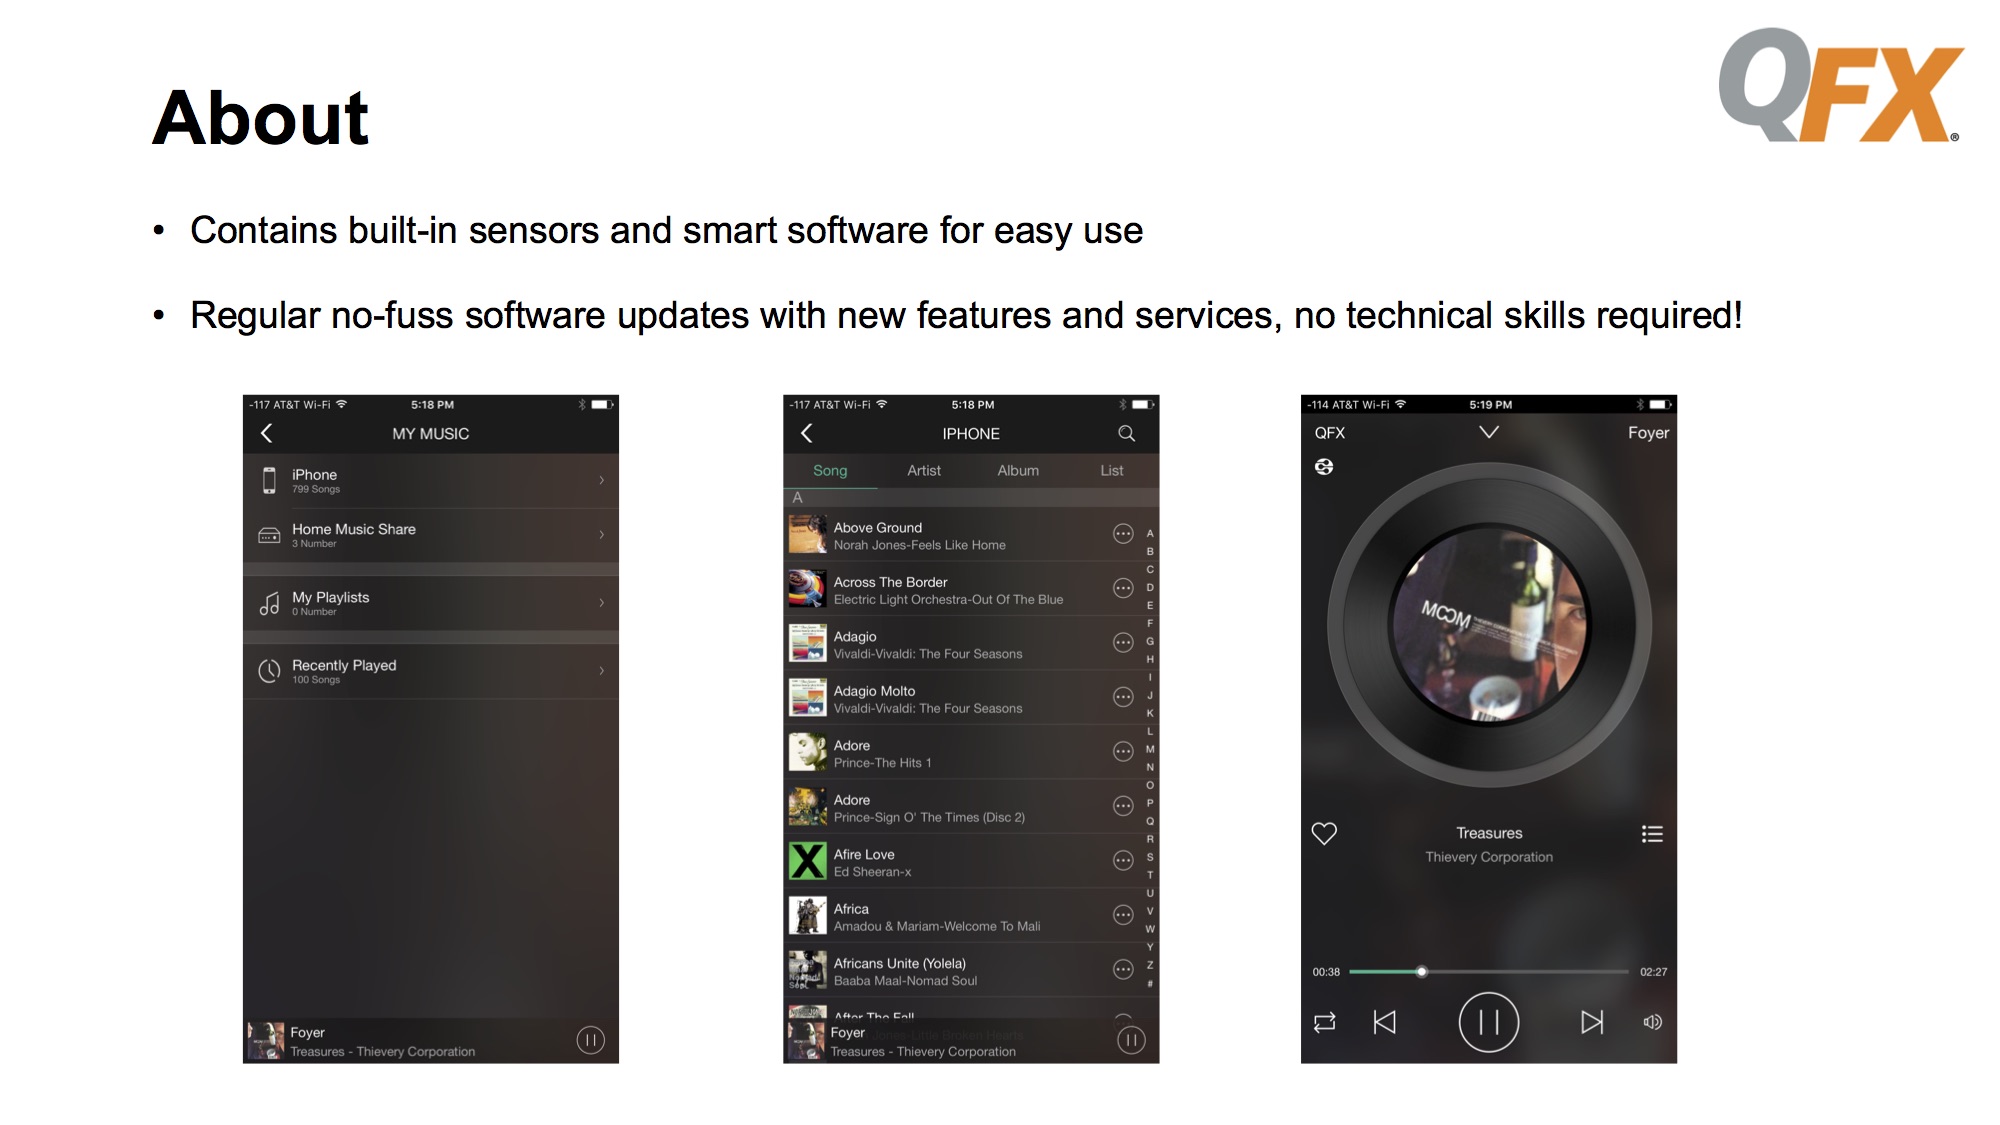
Task: Expand the Home Music Share row
Action: pyautogui.click(x=431, y=535)
